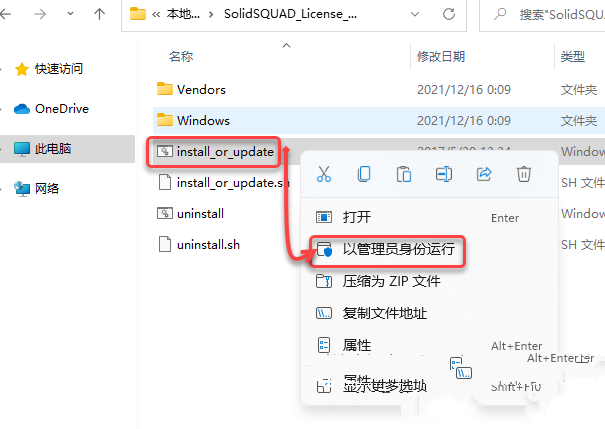Click the Paste clipboard icon
Image resolution: width=605 pixels, height=429 pixels.
[x=404, y=174]
